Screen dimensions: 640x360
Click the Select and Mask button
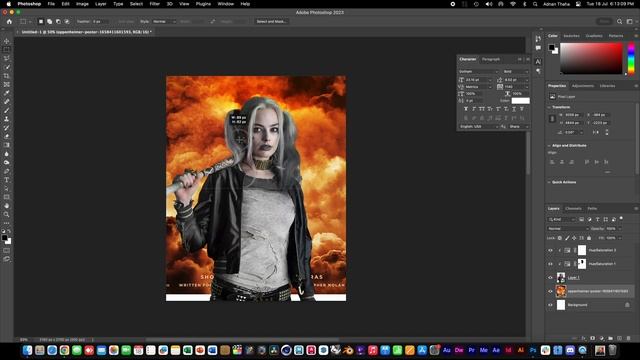271,21
